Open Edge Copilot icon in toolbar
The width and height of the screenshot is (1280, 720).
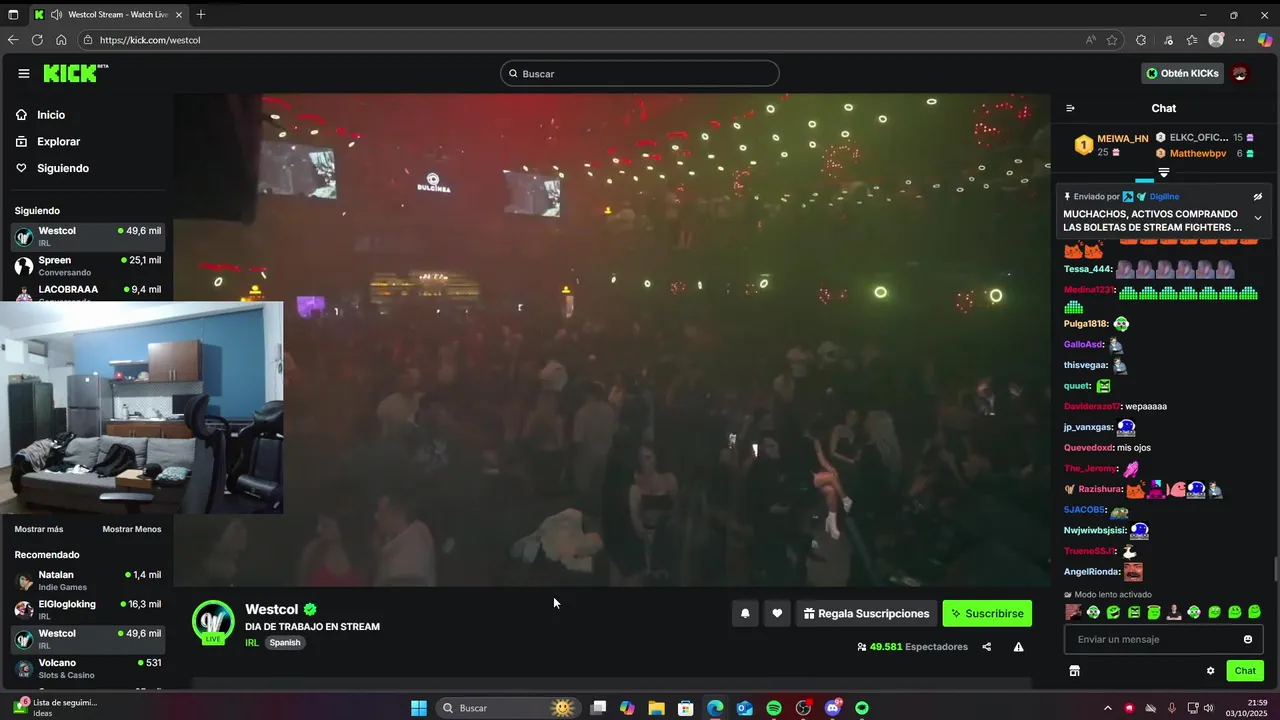click(1264, 40)
